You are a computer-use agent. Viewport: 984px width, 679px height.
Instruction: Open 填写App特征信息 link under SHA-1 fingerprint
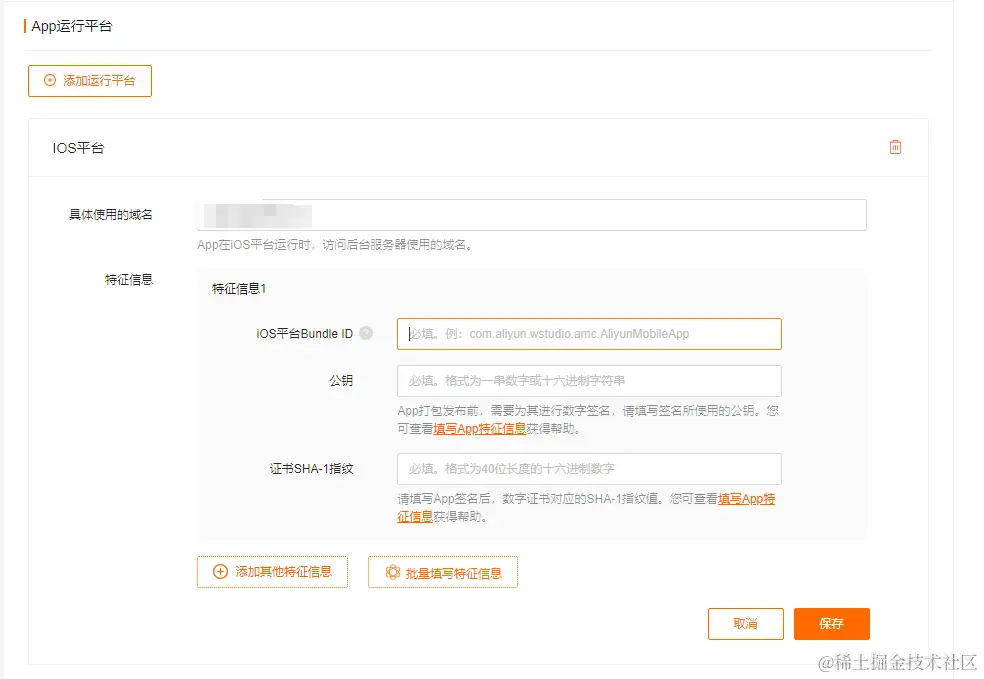pos(746,499)
